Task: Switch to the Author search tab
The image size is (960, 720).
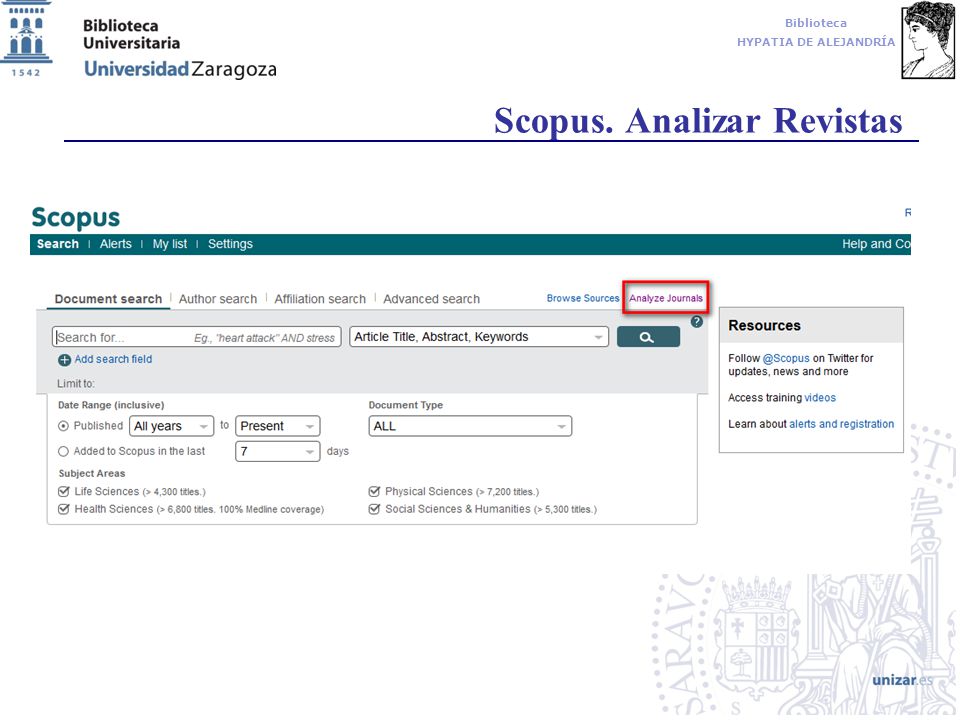Action: pyautogui.click(x=218, y=299)
